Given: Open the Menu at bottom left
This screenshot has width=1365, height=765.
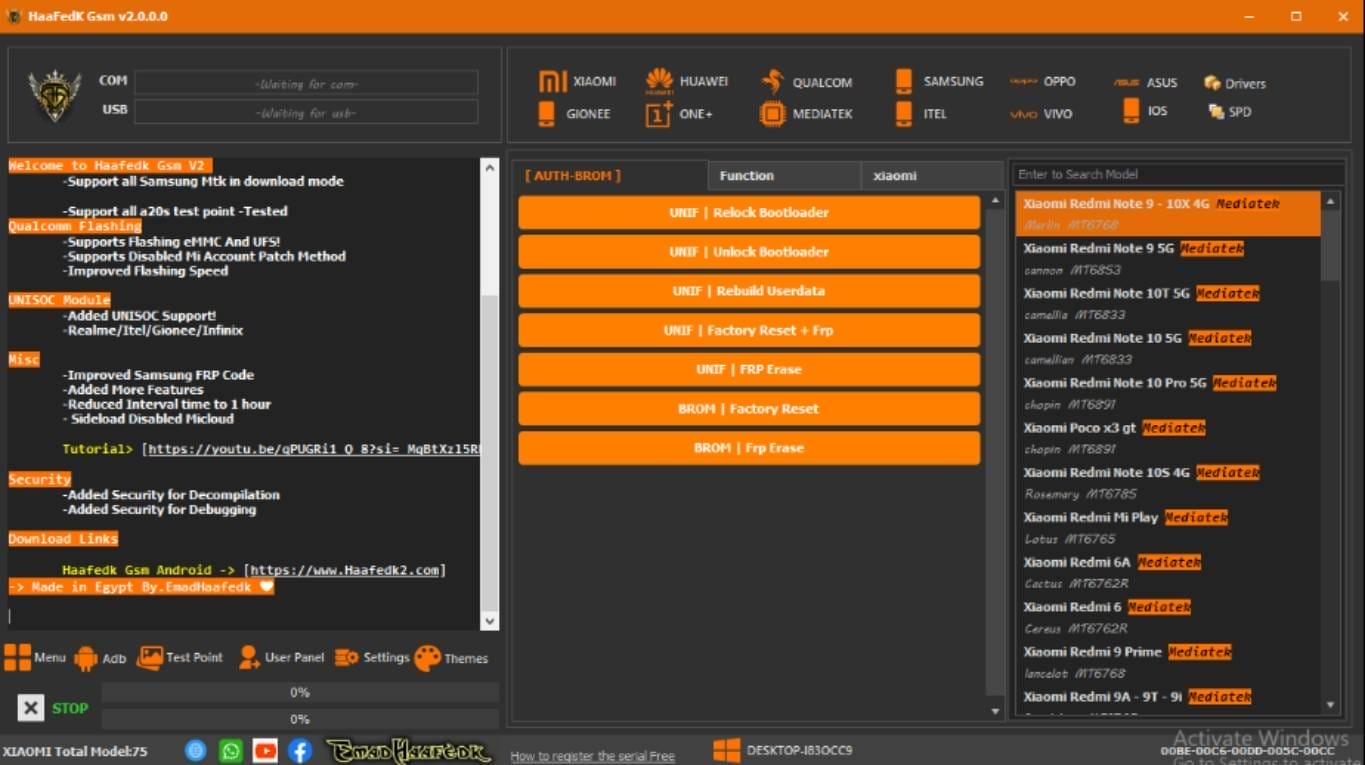Looking at the screenshot, I should [x=38, y=657].
